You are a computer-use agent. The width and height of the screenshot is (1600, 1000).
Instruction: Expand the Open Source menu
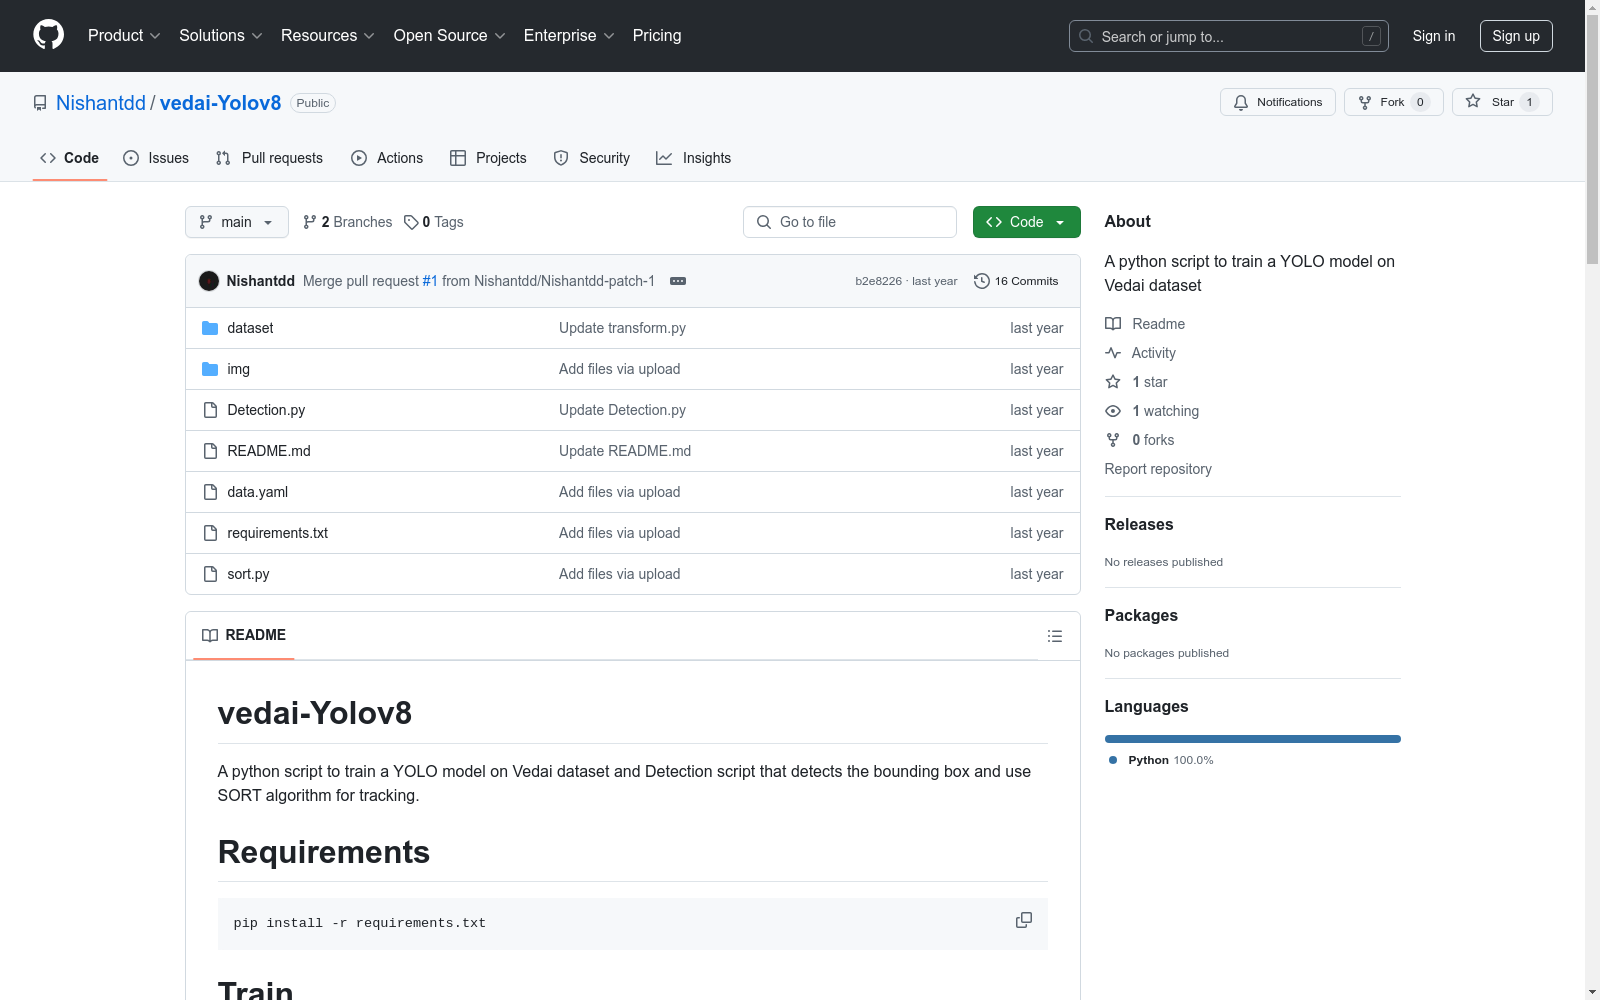click(x=450, y=35)
